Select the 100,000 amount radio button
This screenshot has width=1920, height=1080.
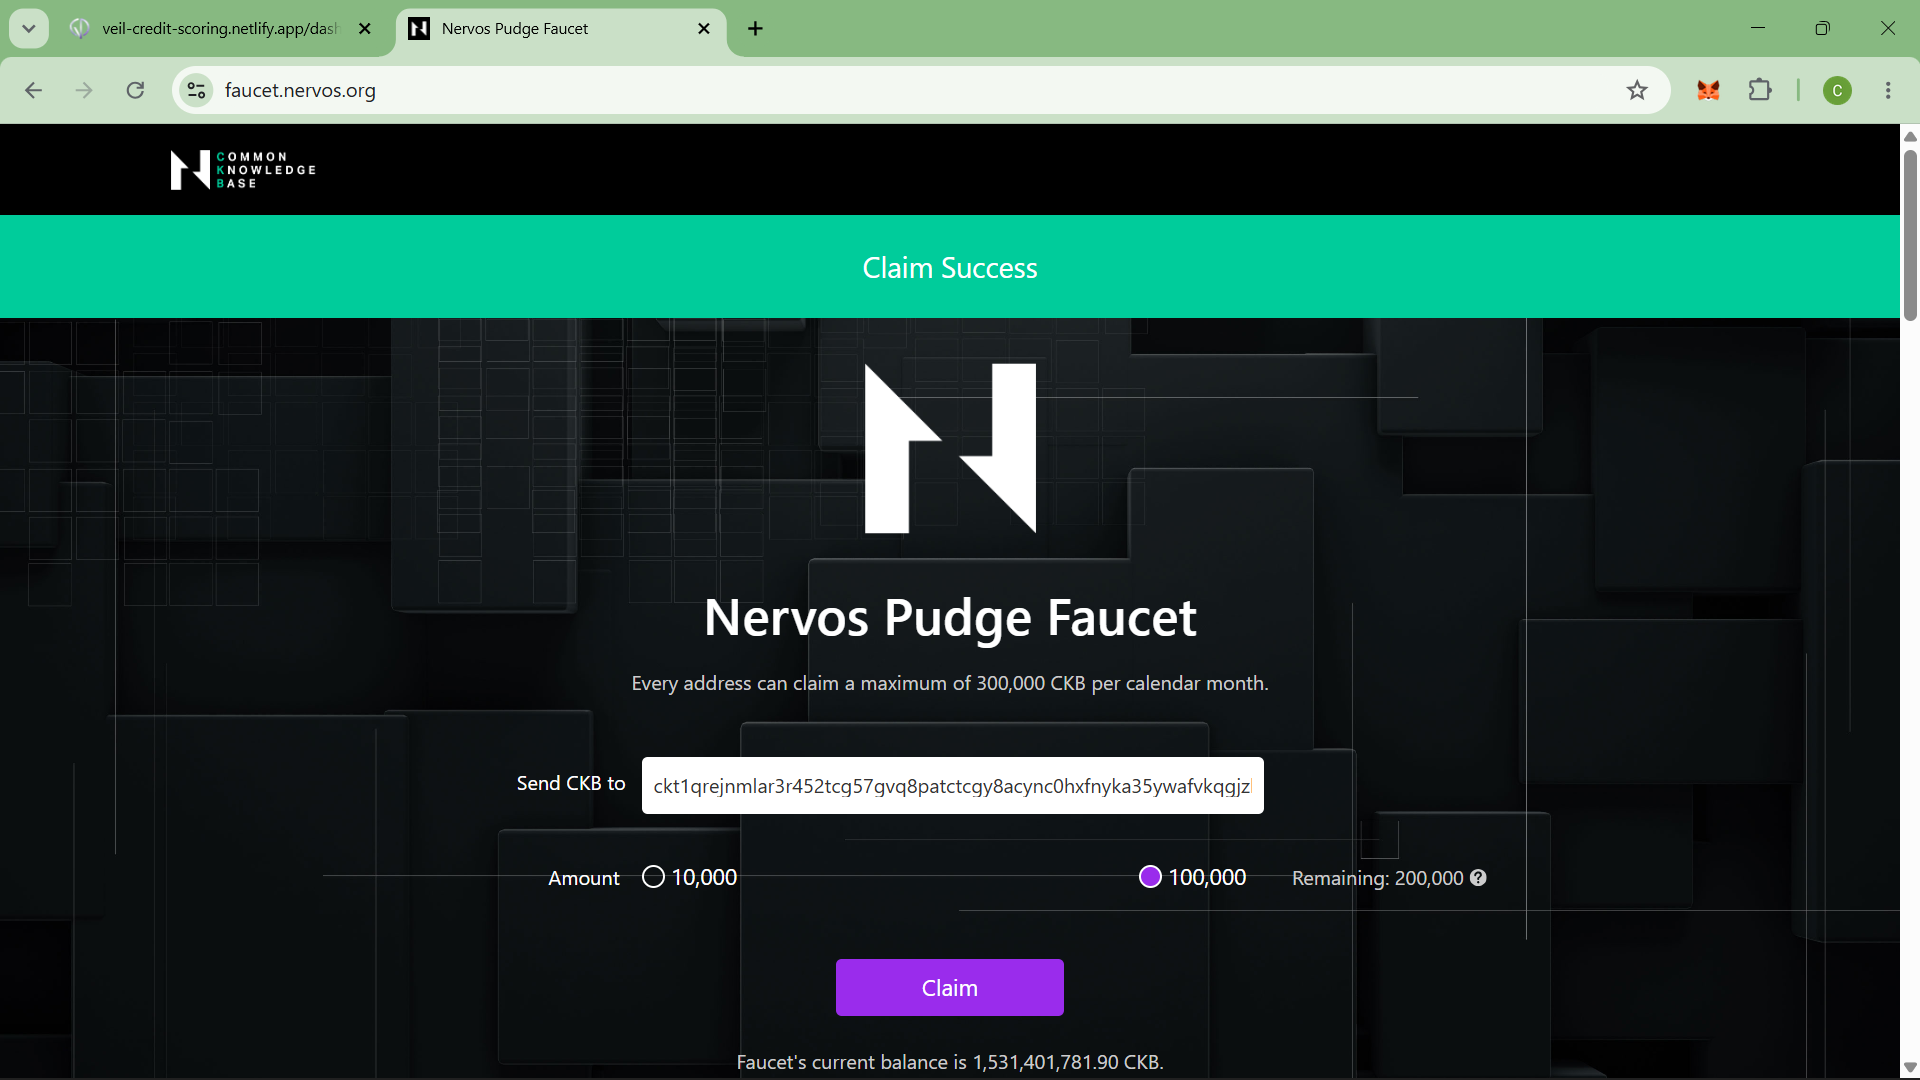coord(1150,877)
